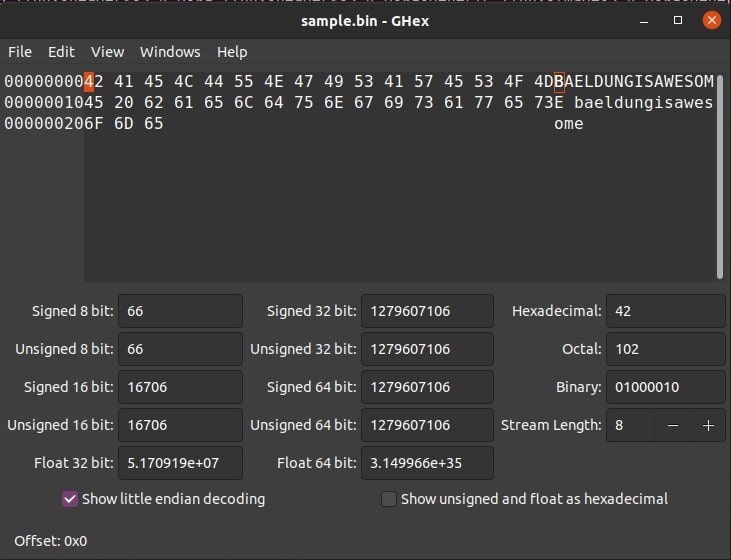Enable Show unsigned and float as hexadecimal

(x=389, y=498)
